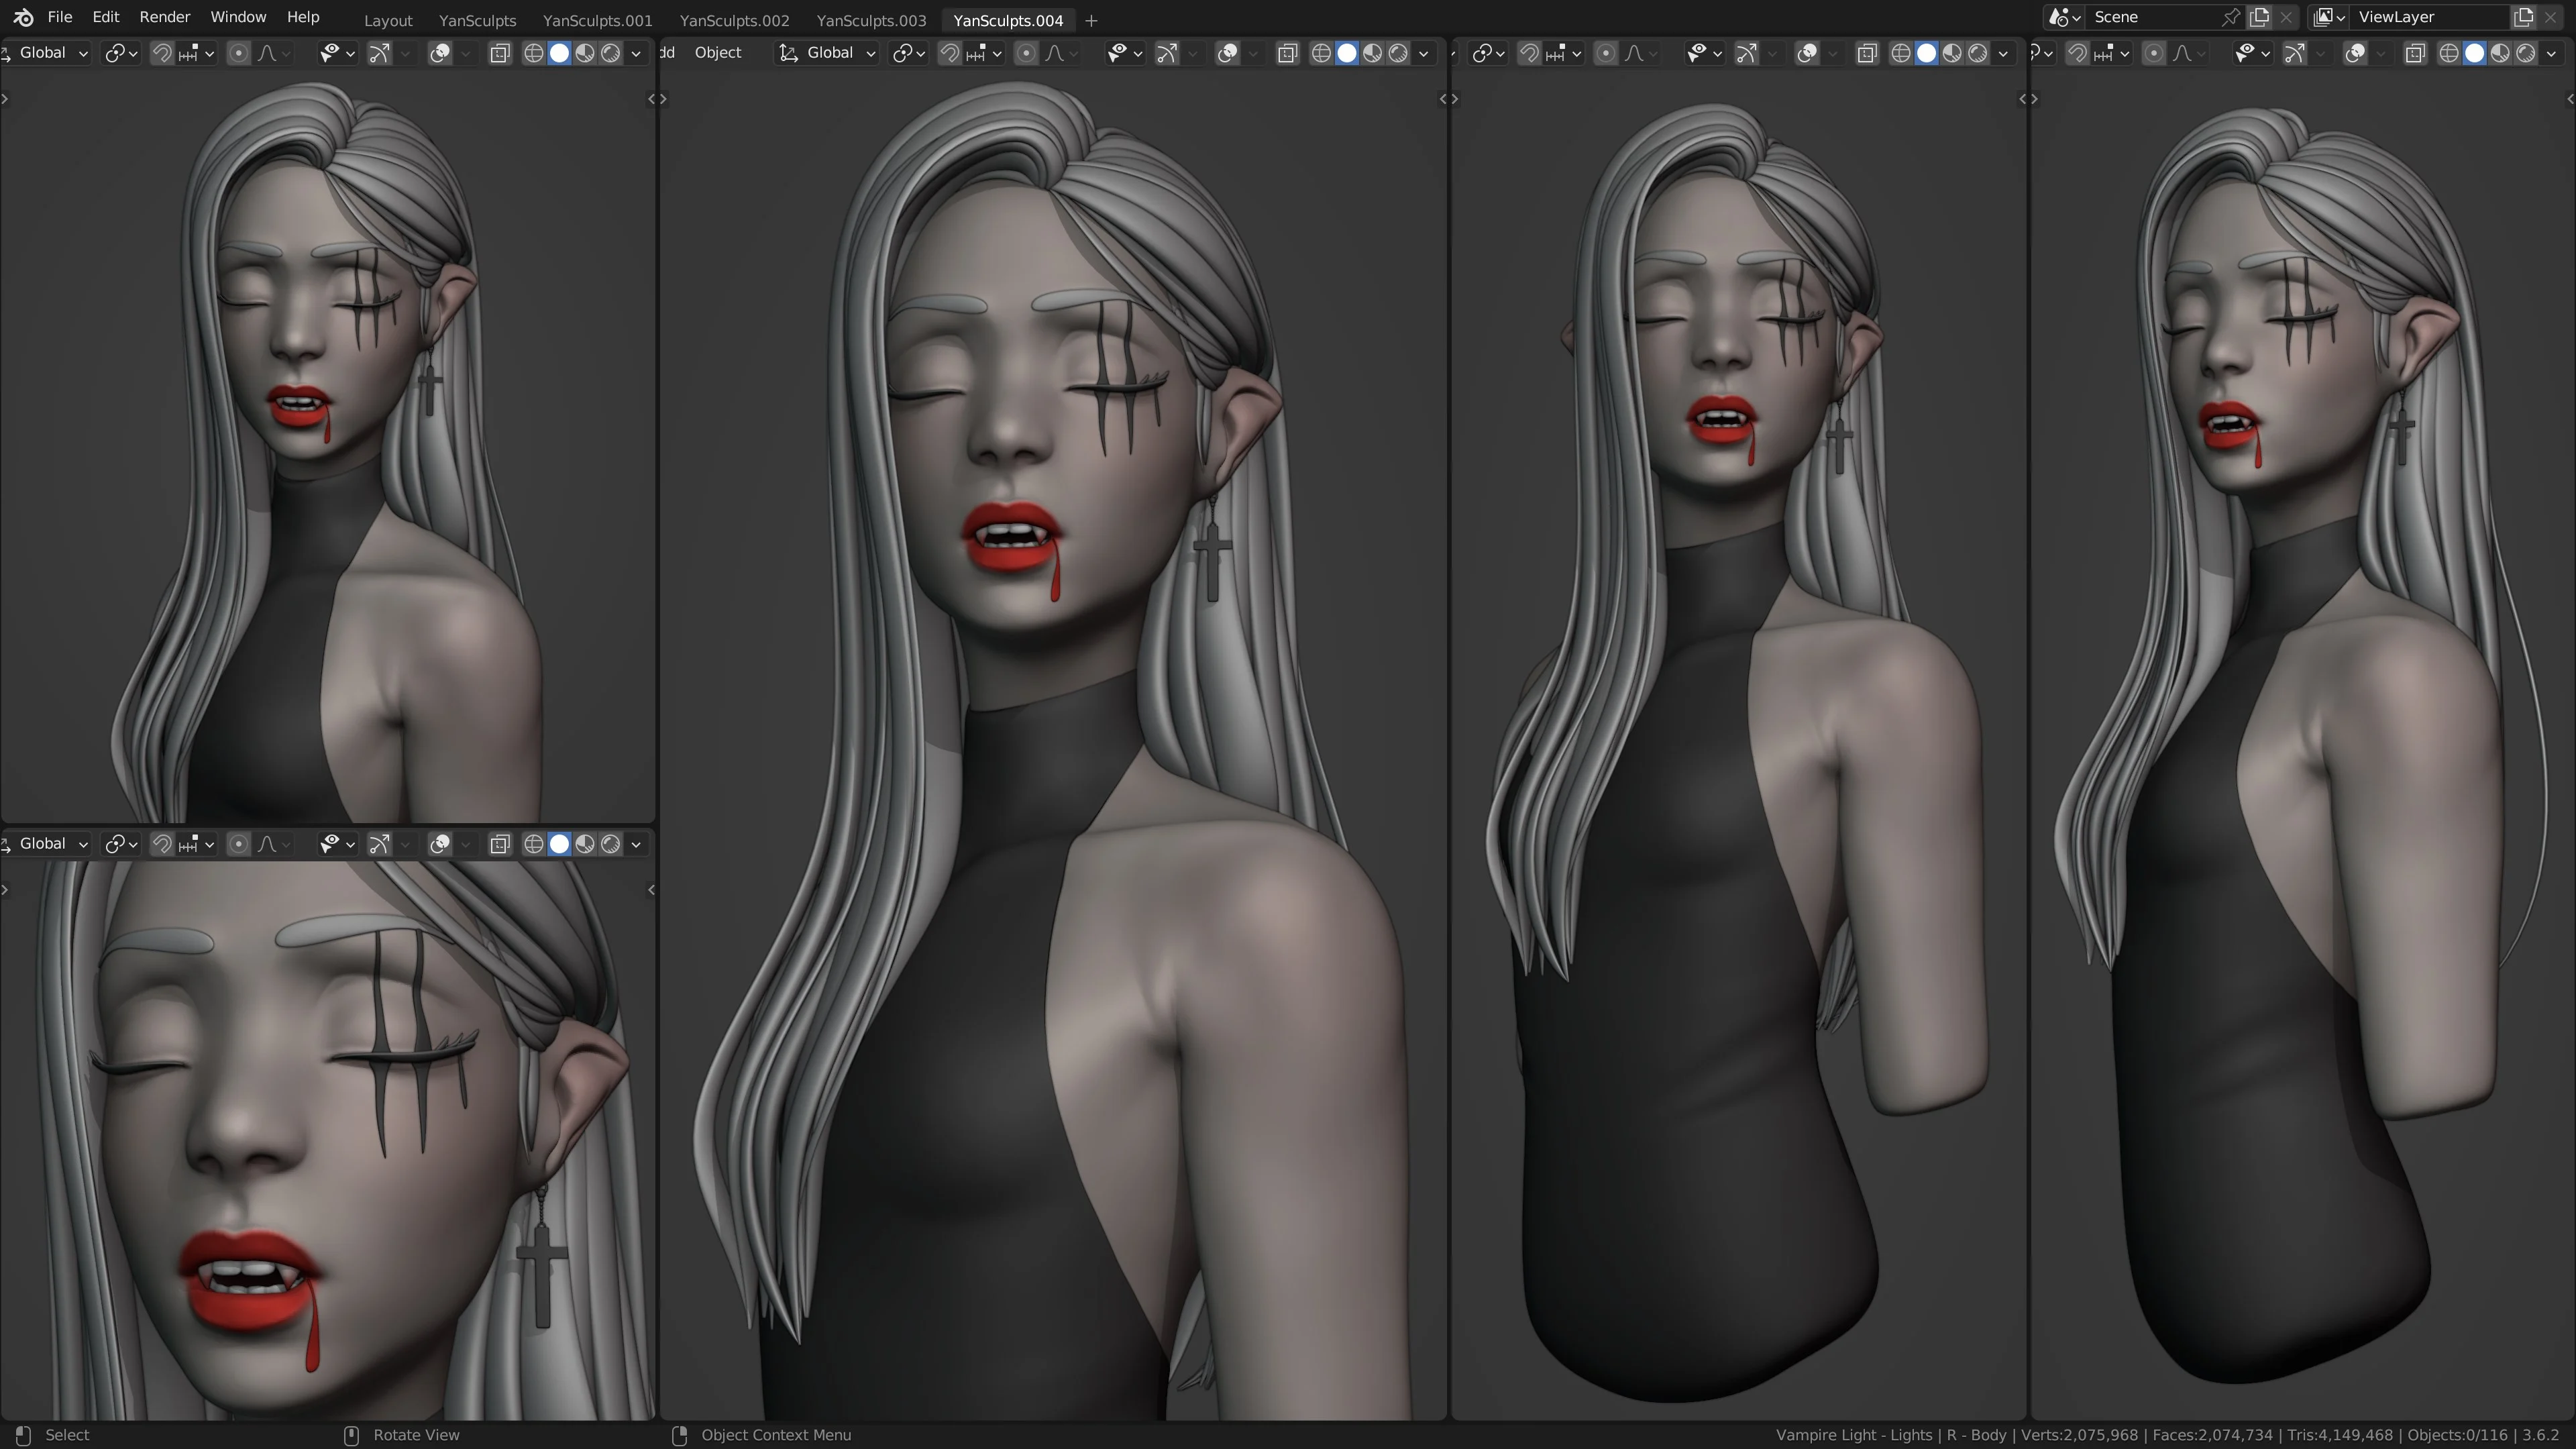Toggle proportional editing in top-left viewport
2576x1449 pixels.
point(238,53)
